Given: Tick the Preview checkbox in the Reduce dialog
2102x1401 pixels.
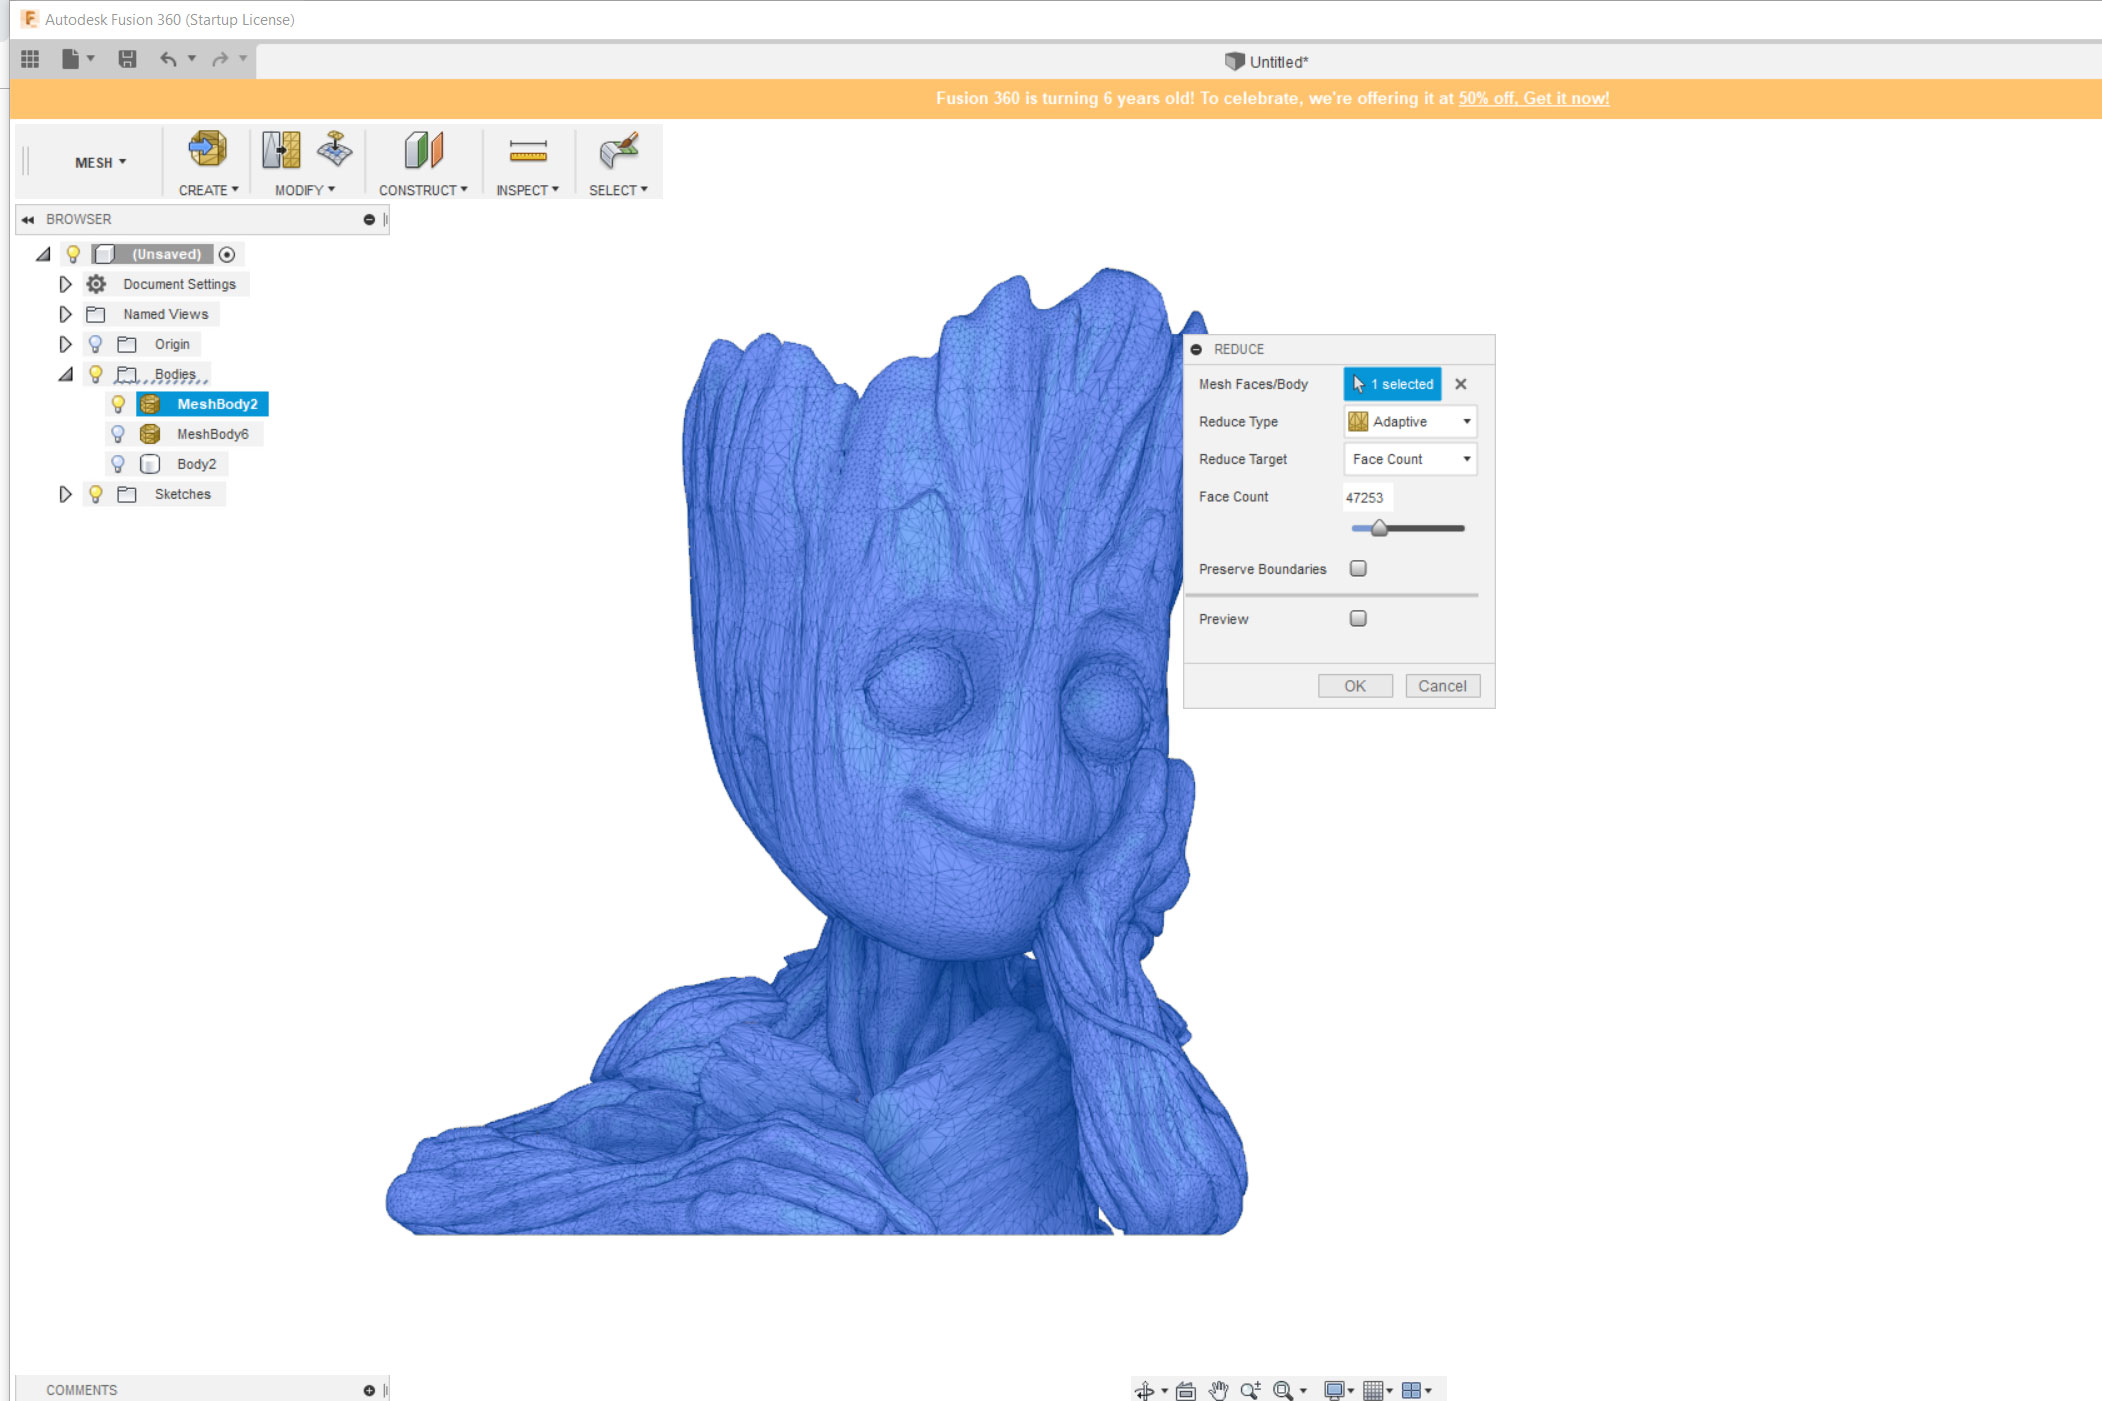Looking at the screenshot, I should 1358,619.
